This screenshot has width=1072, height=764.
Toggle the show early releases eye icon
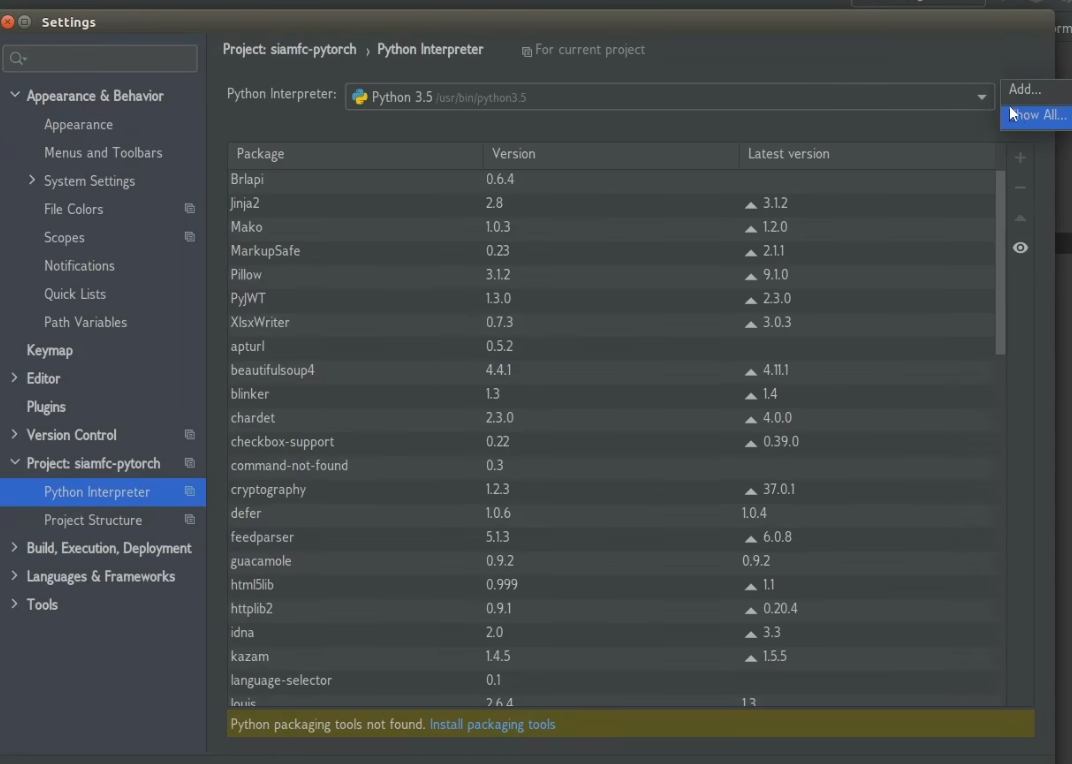coord(1020,248)
